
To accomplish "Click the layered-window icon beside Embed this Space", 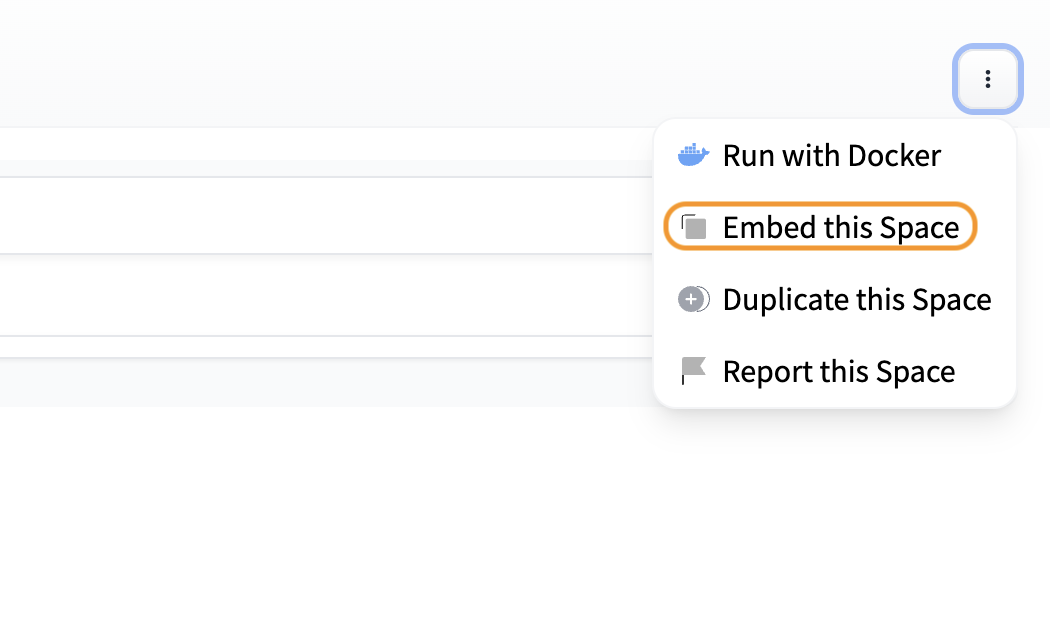I will 693,226.
